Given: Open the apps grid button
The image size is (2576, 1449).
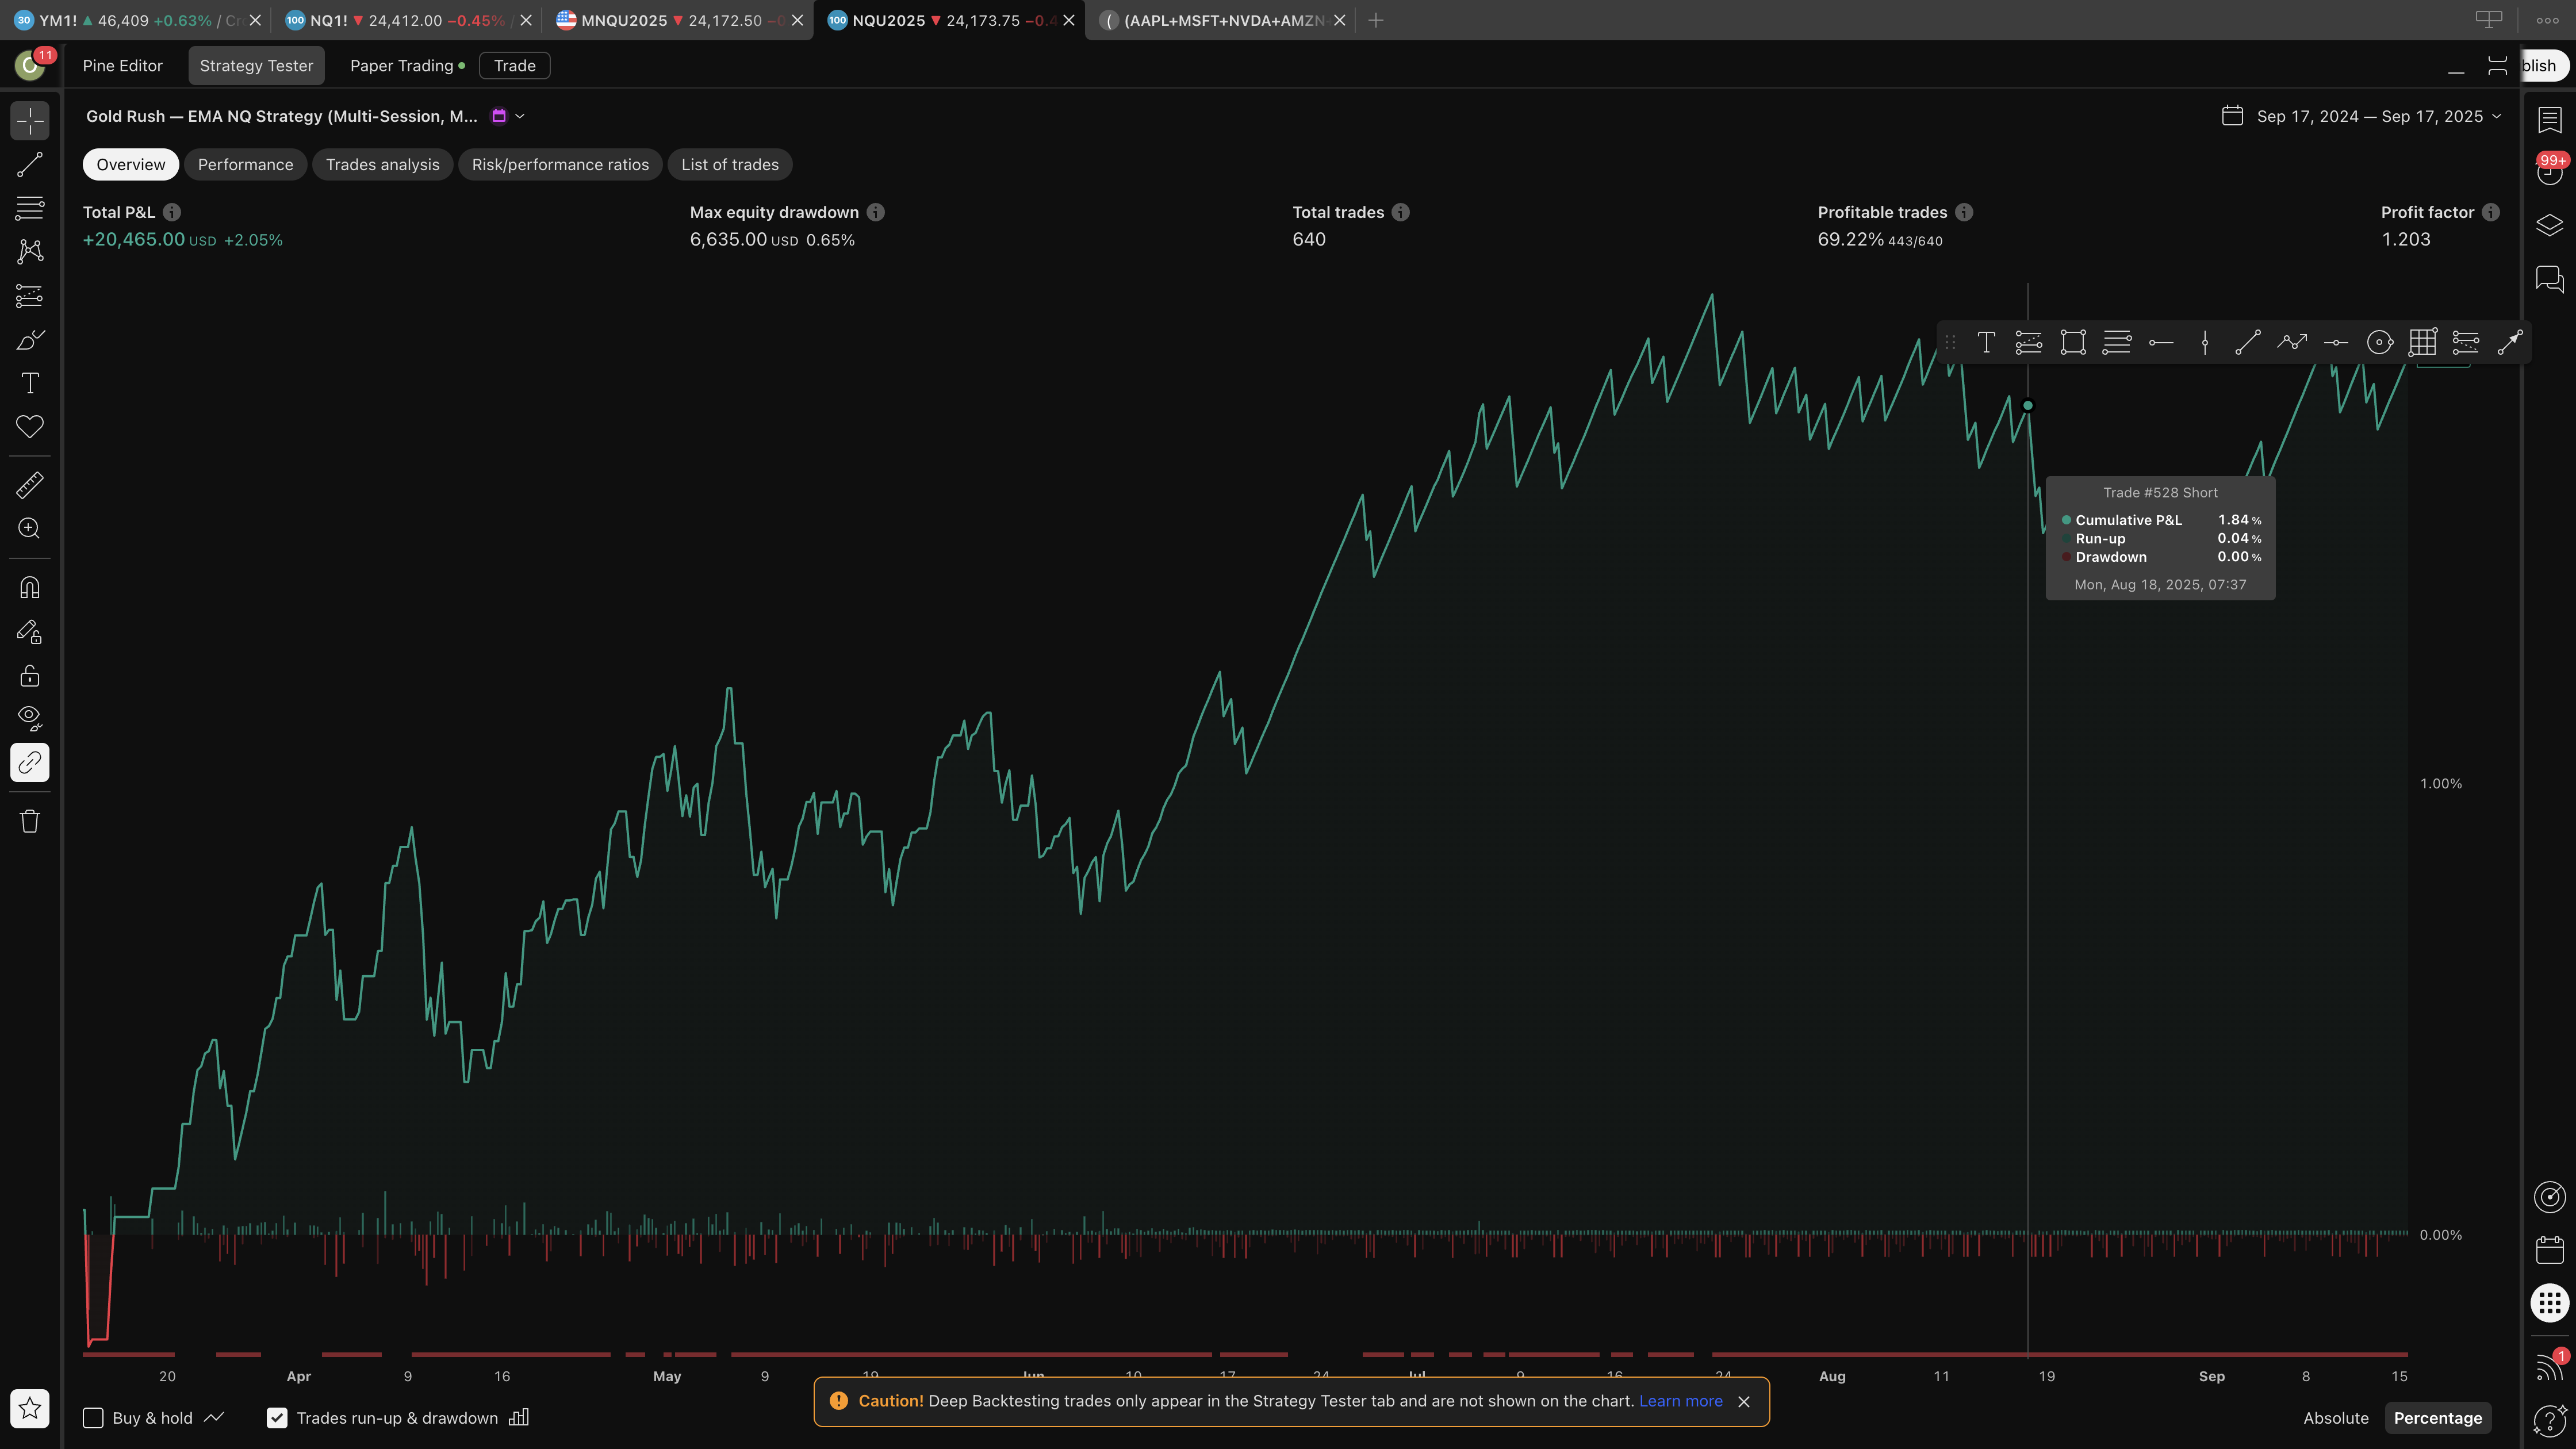Looking at the screenshot, I should 2549,1303.
